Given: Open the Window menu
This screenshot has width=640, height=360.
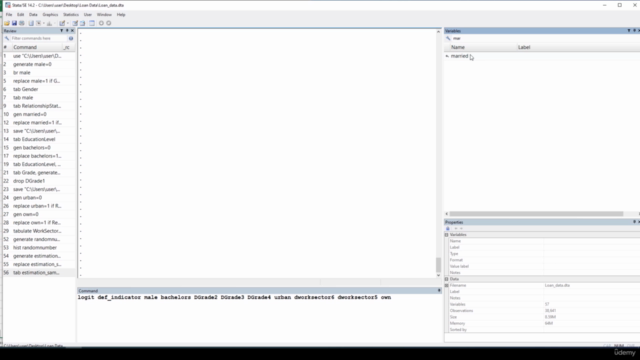Looking at the screenshot, I should [x=104, y=15].
